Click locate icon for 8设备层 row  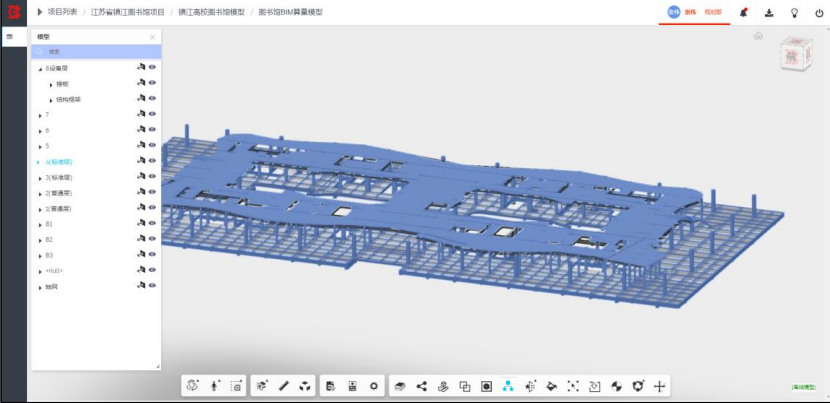click(x=141, y=67)
